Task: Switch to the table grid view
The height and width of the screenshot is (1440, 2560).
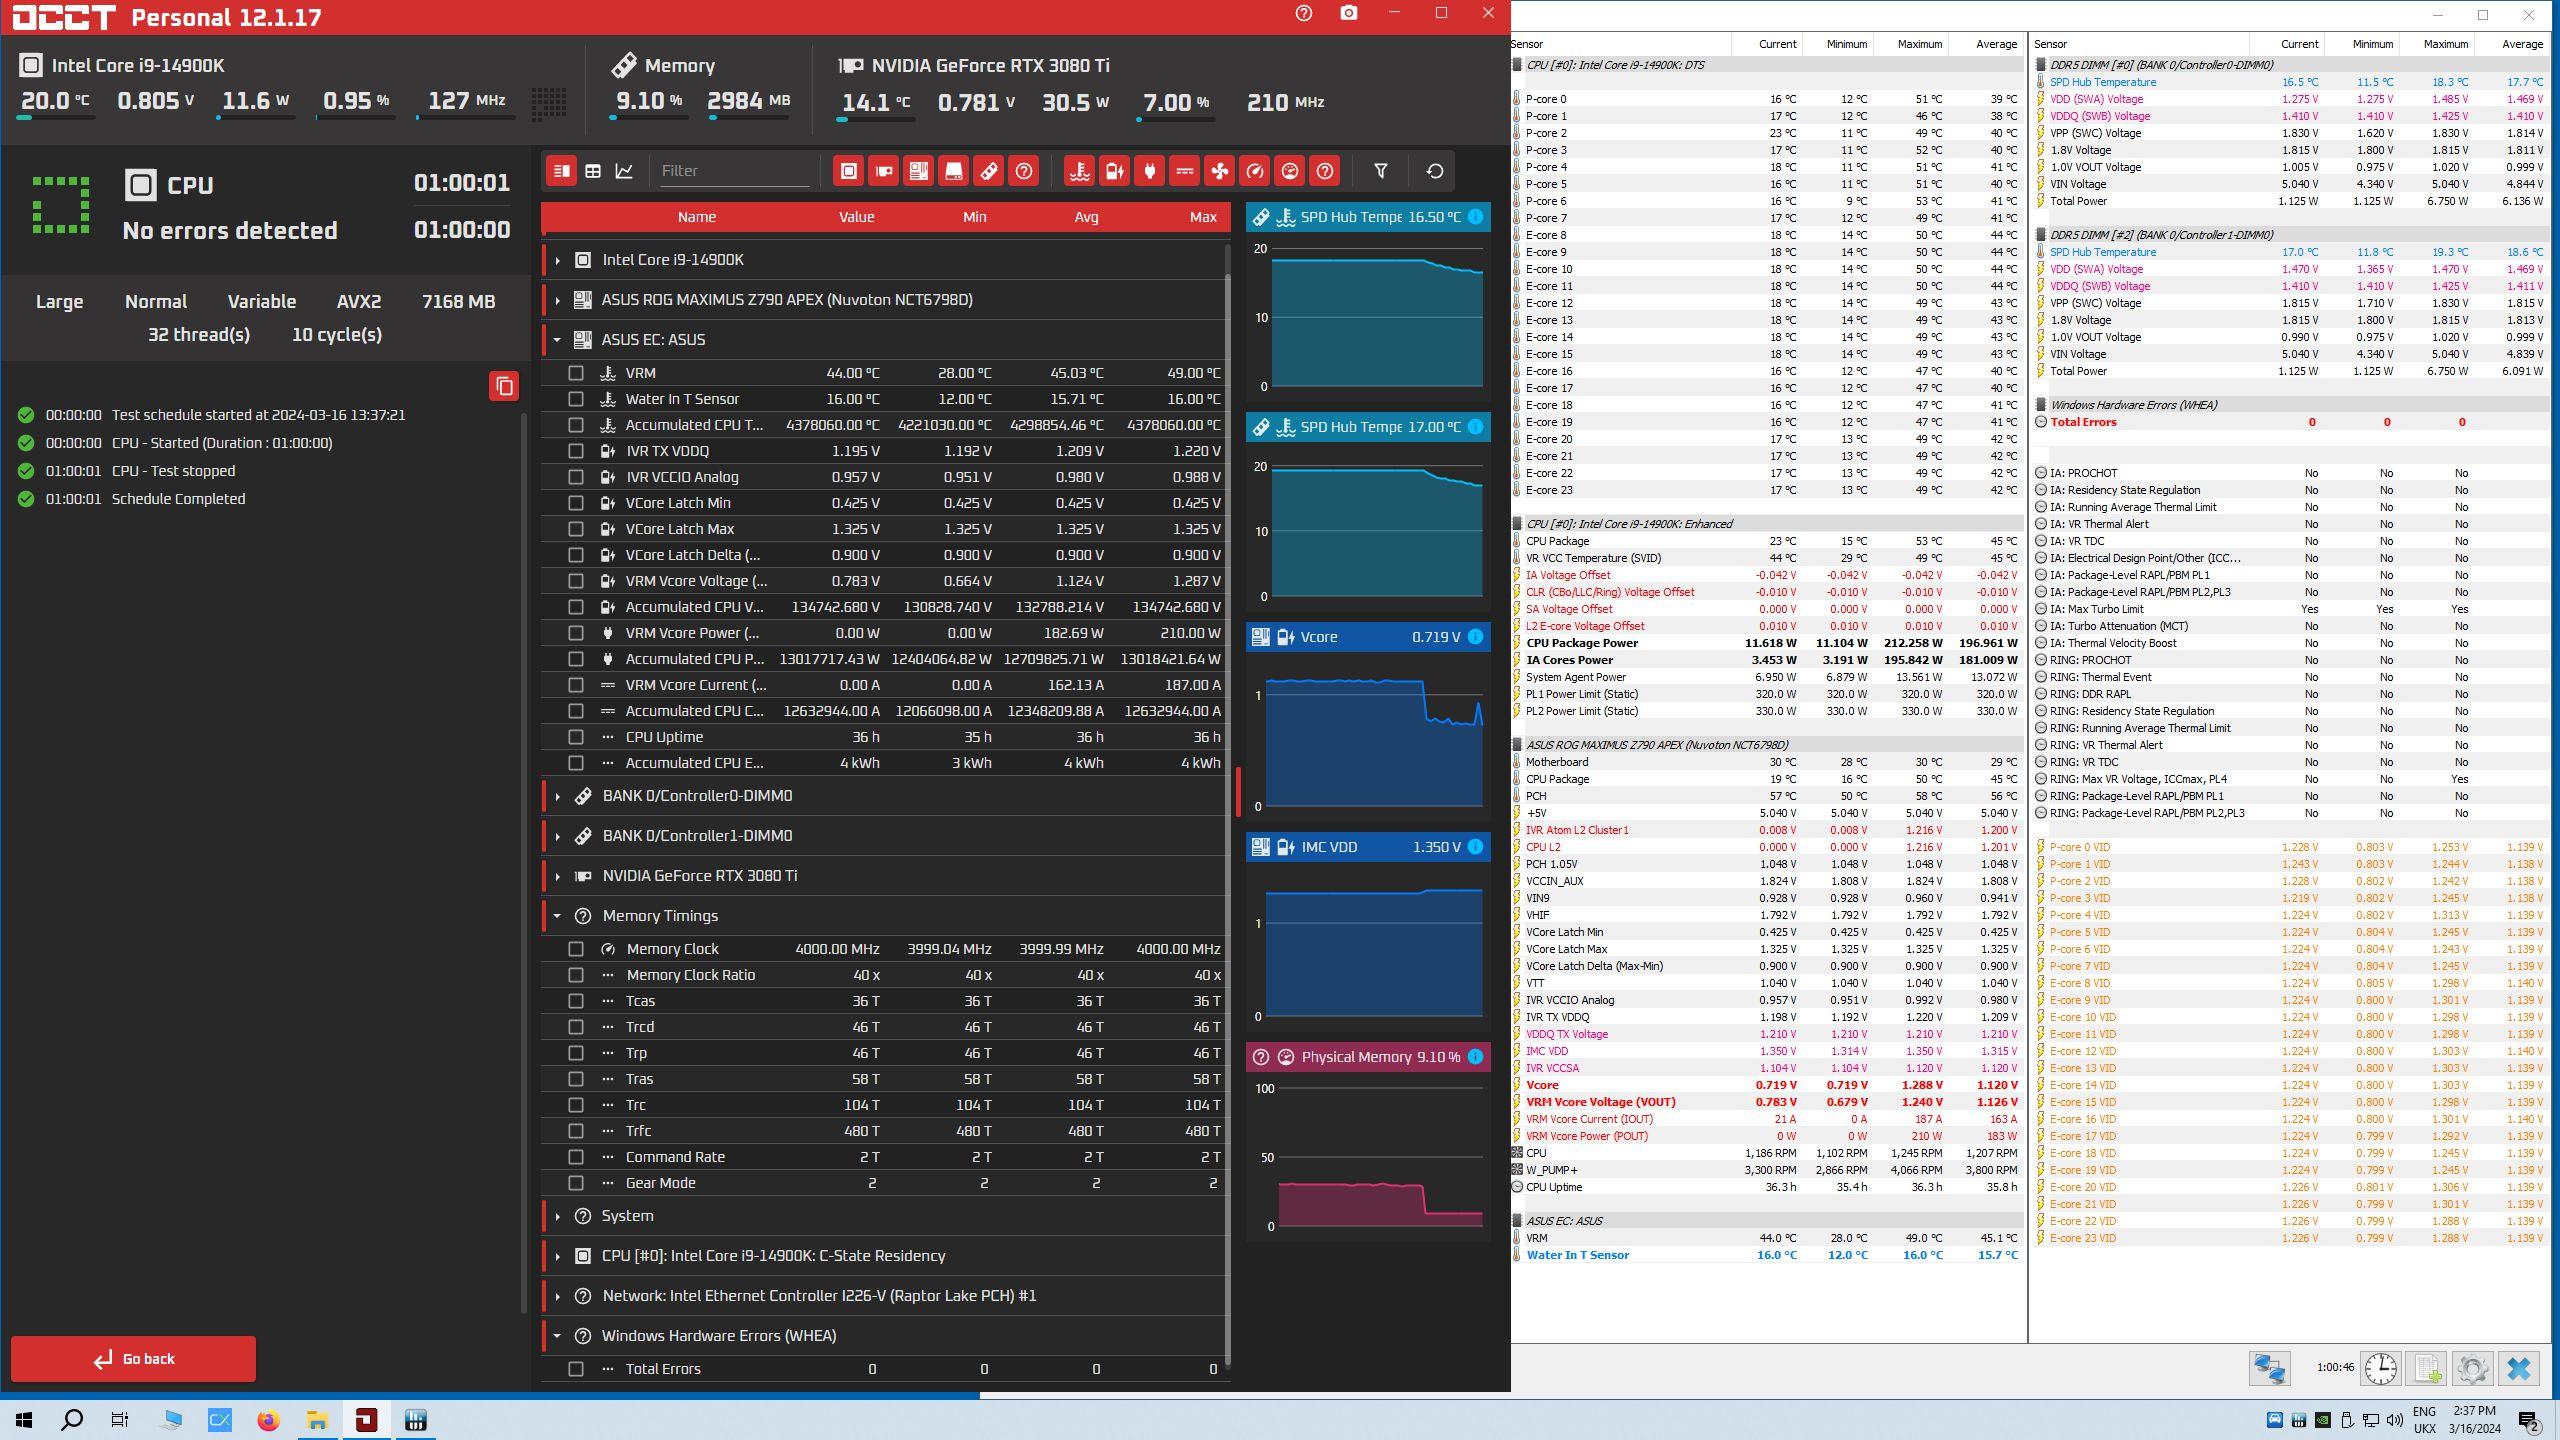Action: [x=593, y=171]
